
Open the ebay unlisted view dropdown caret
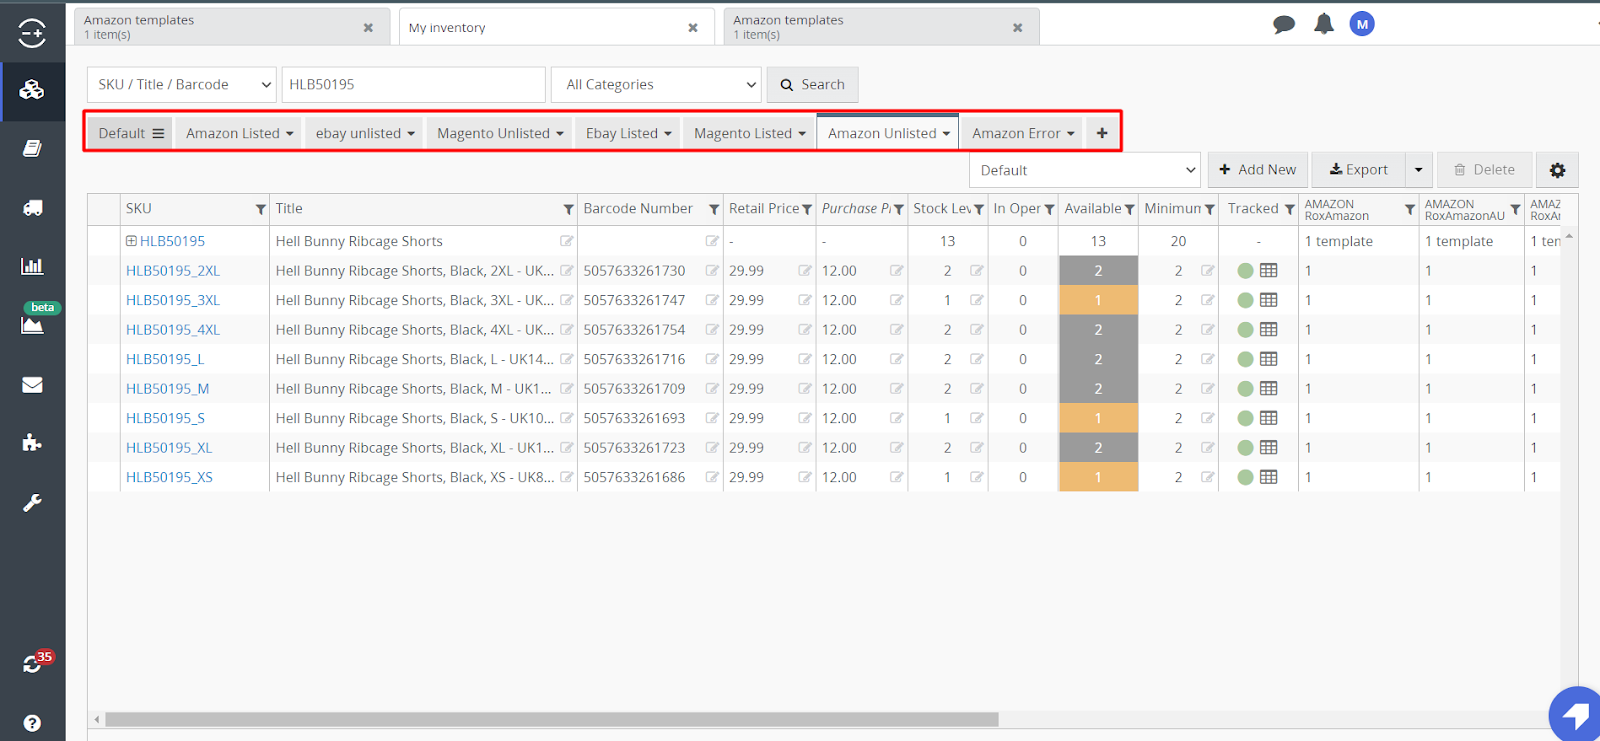[x=411, y=134]
